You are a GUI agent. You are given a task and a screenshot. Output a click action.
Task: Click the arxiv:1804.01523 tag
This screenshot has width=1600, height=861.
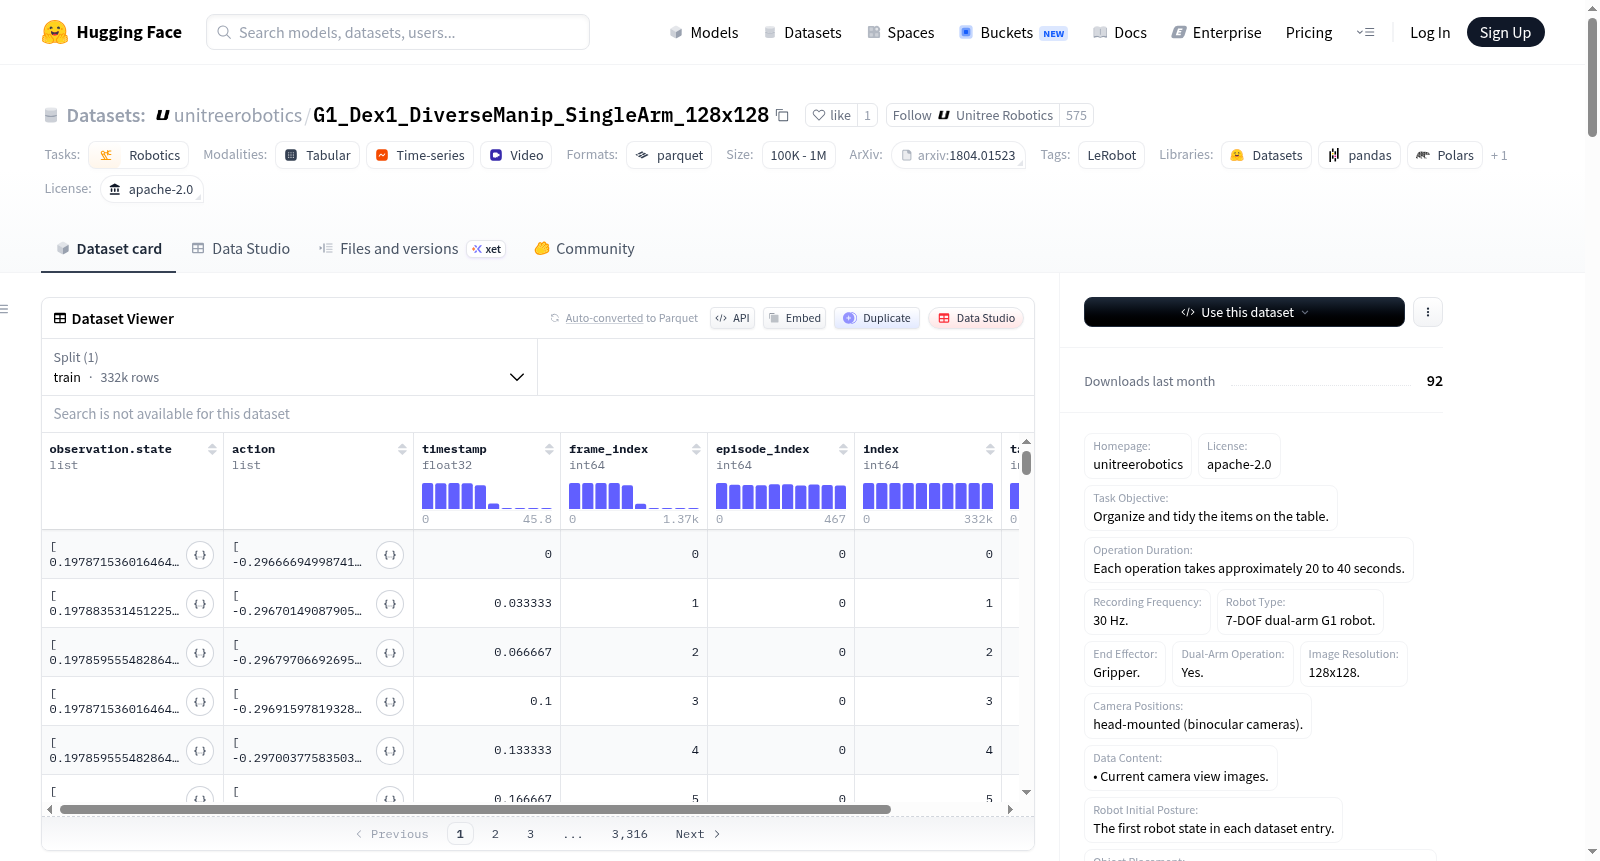958,155
